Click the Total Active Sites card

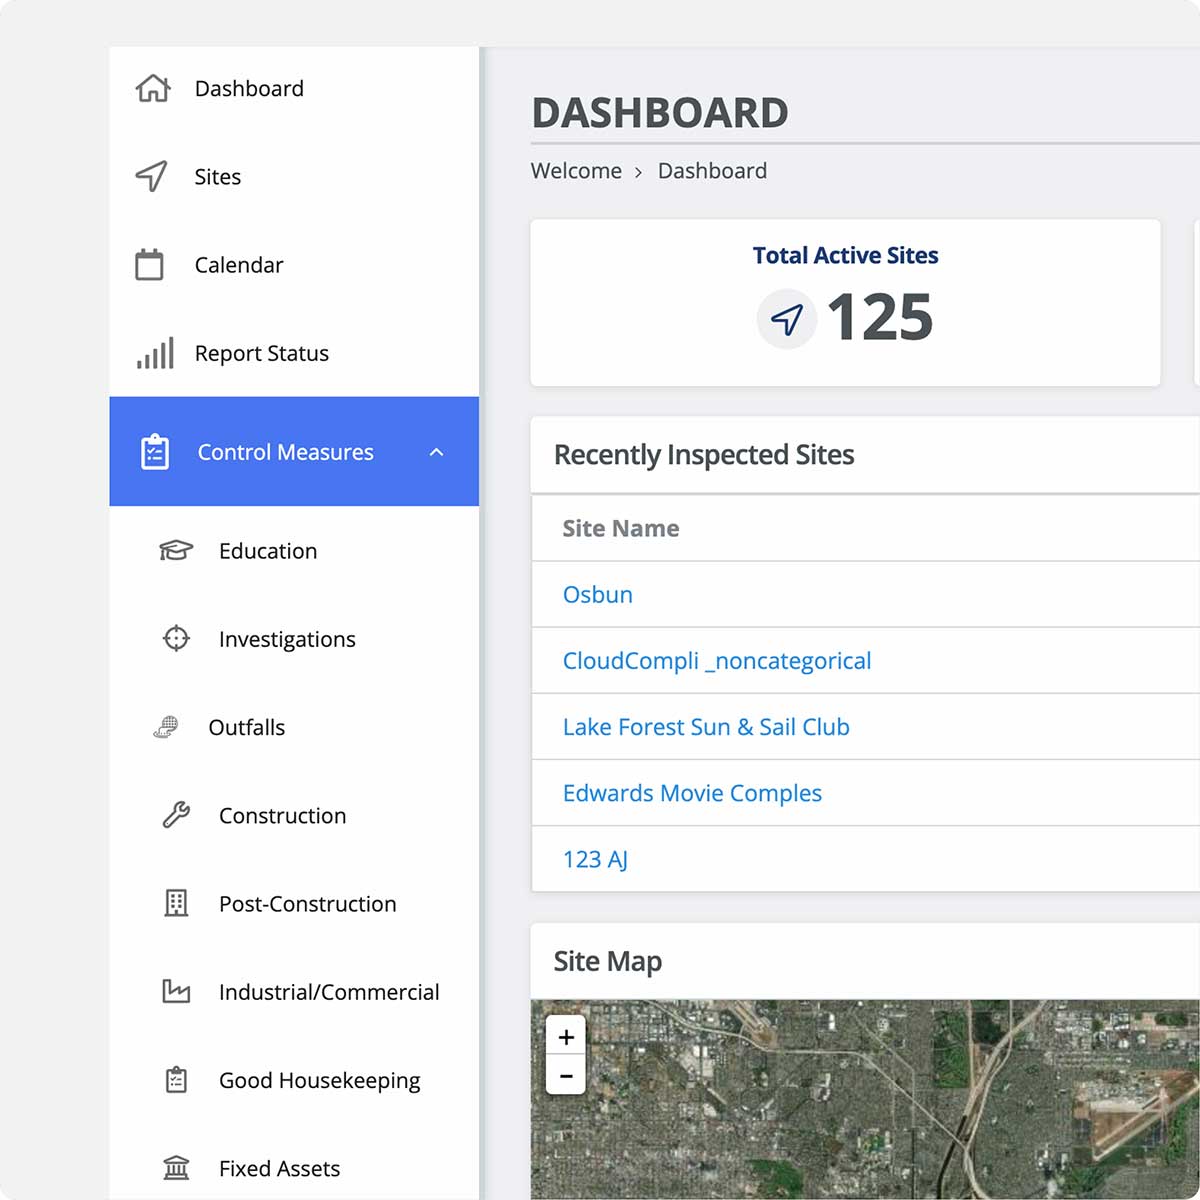point(845,303)
